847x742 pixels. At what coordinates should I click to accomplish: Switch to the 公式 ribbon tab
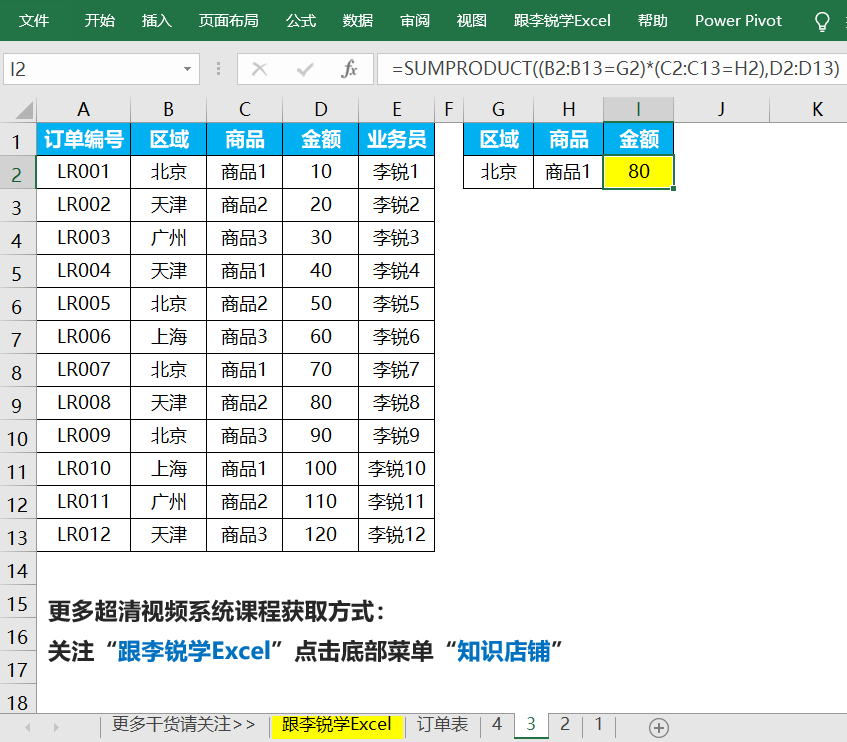[300, 20]
